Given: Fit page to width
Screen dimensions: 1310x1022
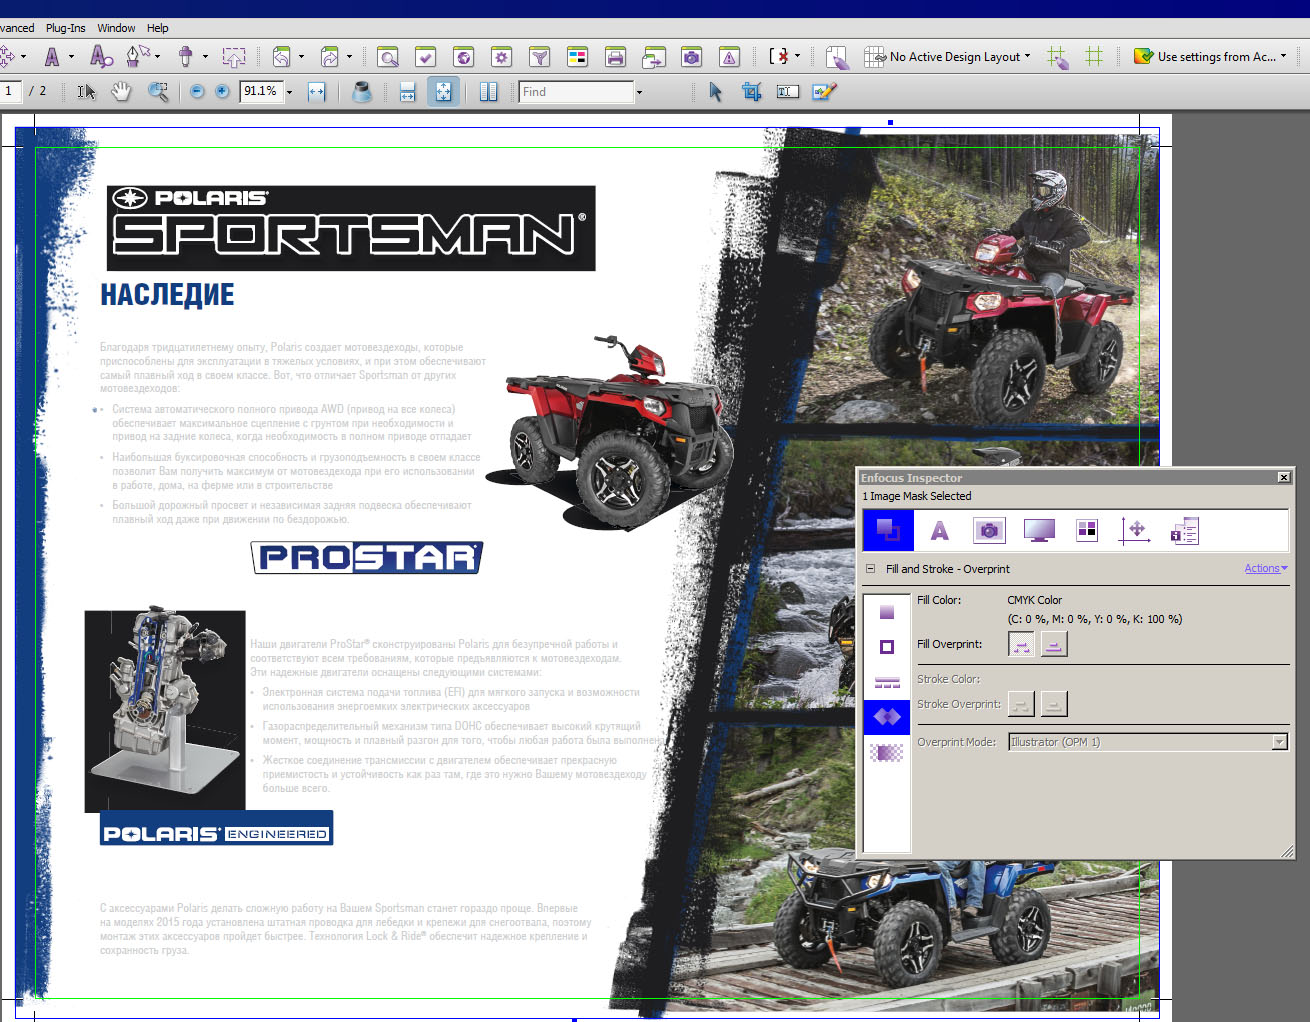Looking at the screenshot, I should click(x=316, y=92).
